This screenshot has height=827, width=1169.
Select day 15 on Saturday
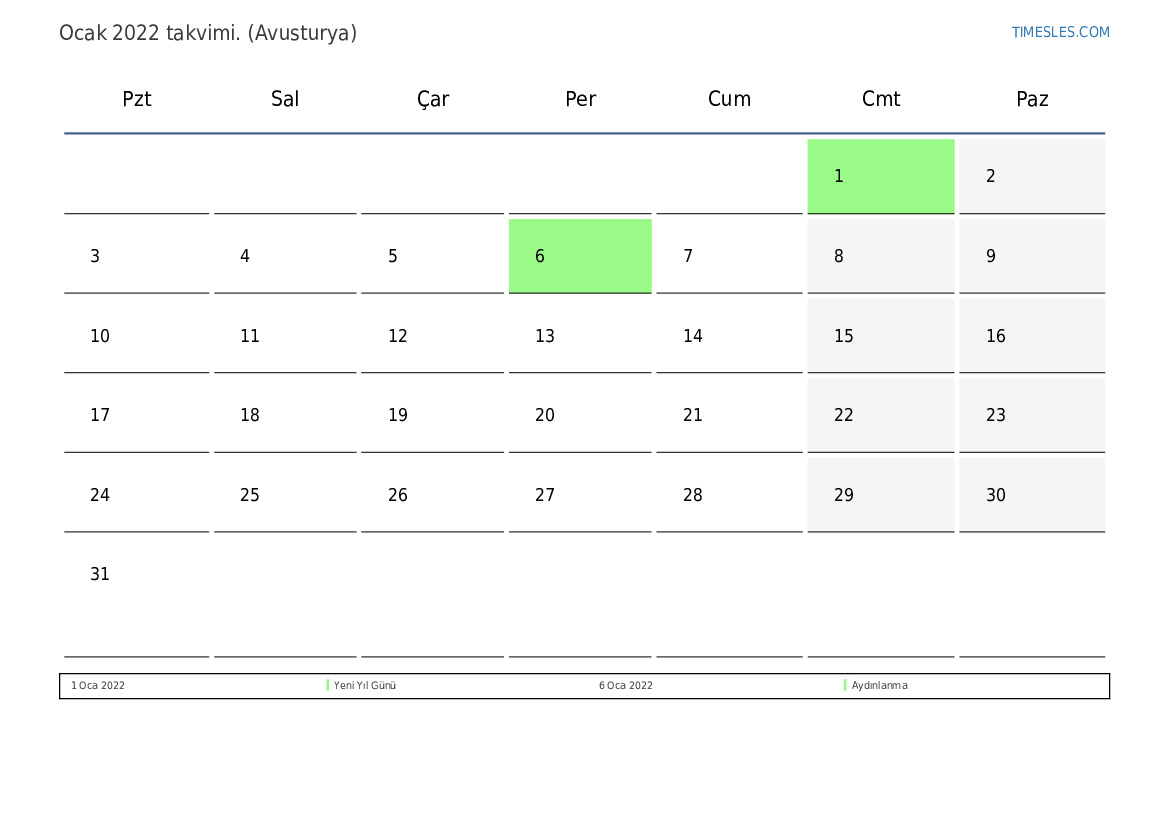pyautogui.click(x=844, y=336)
